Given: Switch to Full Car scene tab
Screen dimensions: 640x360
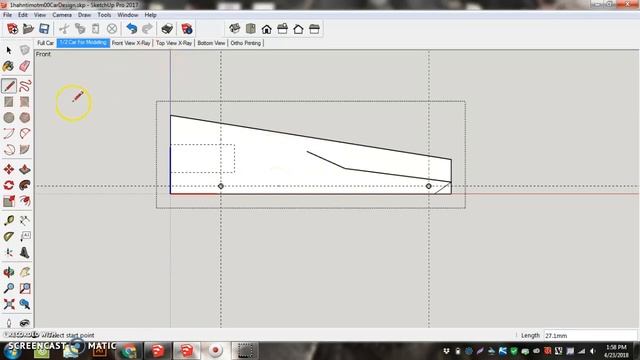Looking at the screenshot, I should click(x=45, y=43).
